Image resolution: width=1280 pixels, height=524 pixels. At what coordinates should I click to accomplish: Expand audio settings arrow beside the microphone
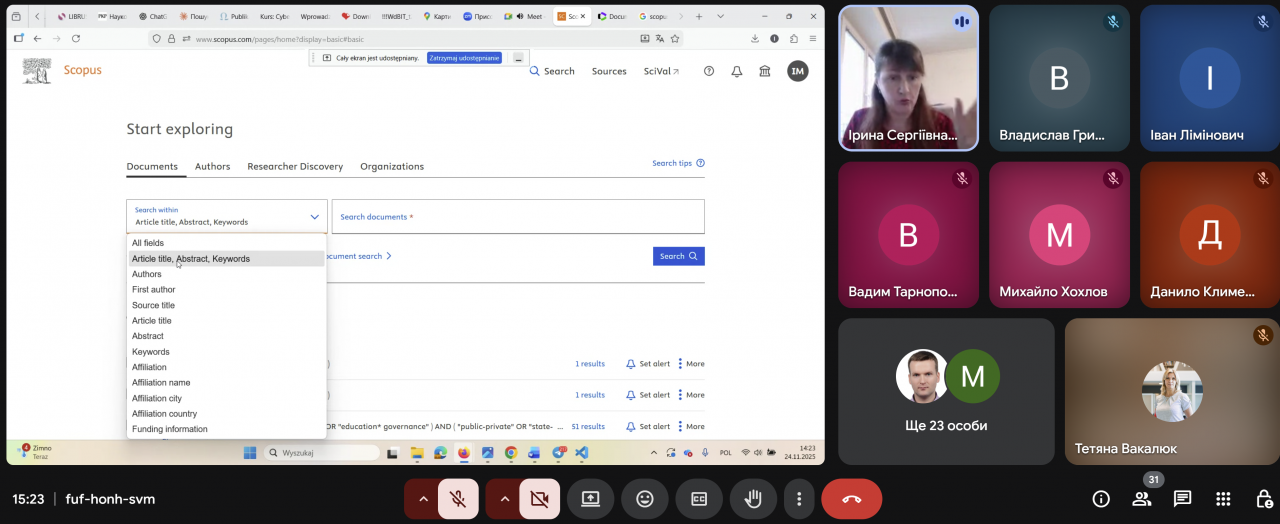(x=423, y=499)
